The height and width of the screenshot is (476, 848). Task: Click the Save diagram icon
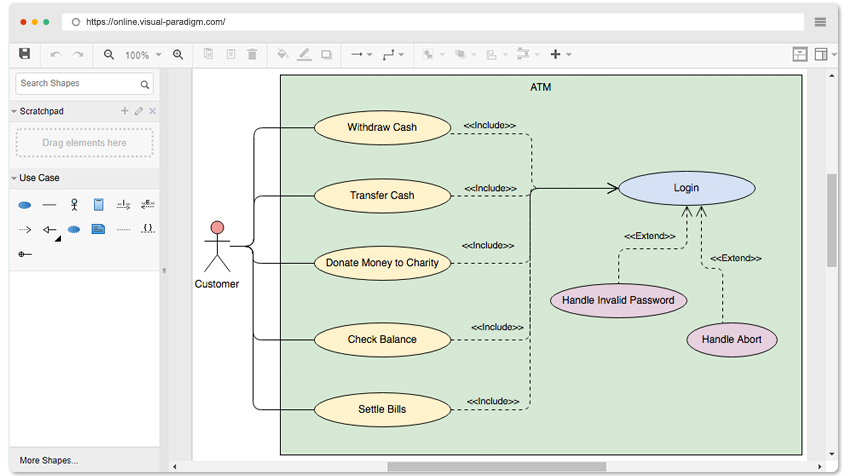[24, 54]
